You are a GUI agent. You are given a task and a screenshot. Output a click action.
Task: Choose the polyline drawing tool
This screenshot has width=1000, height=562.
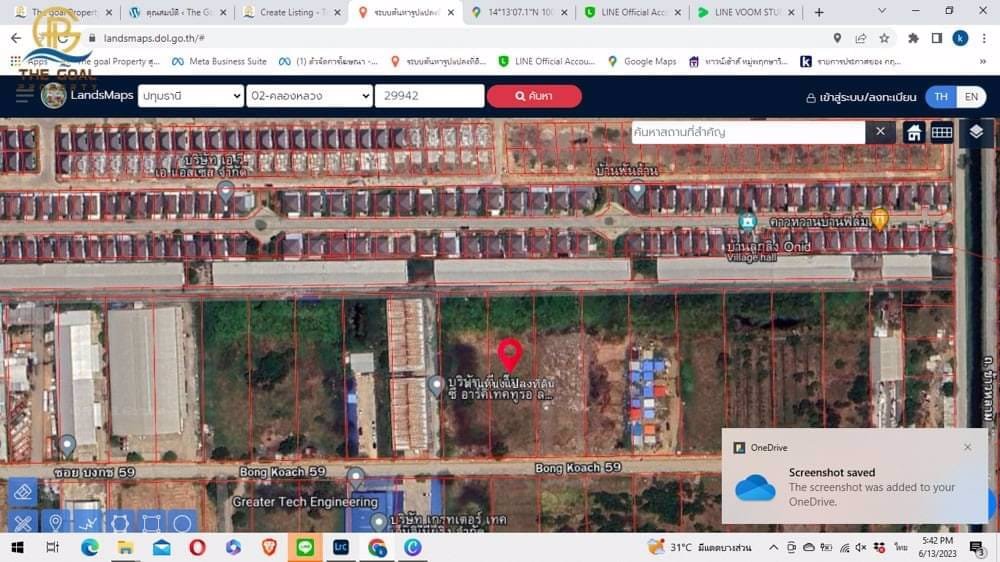pos(87,523)
